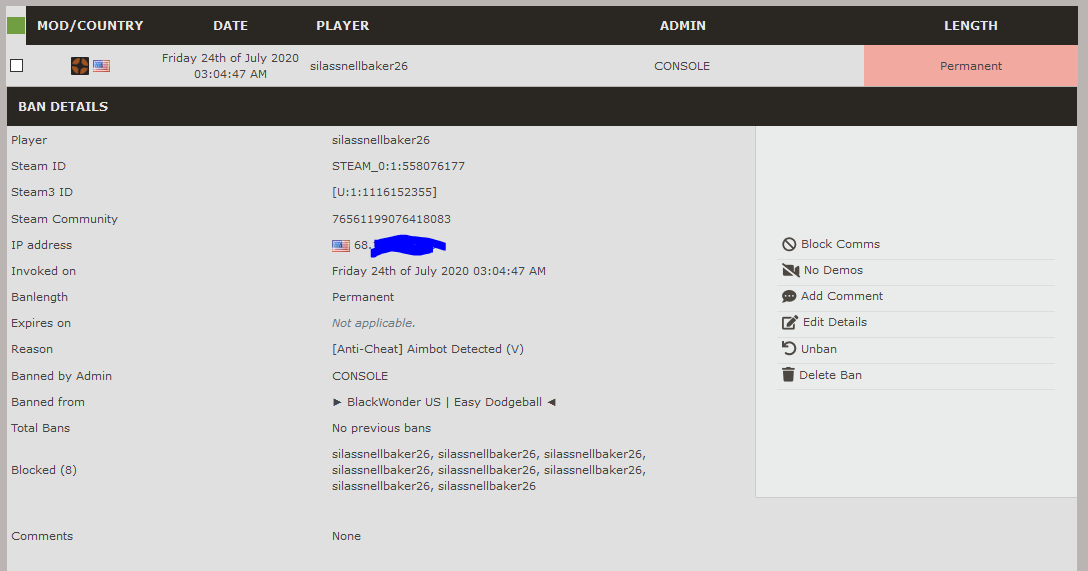Select the Delete Ban link
Screen dimensions: 1088x571
831,375
